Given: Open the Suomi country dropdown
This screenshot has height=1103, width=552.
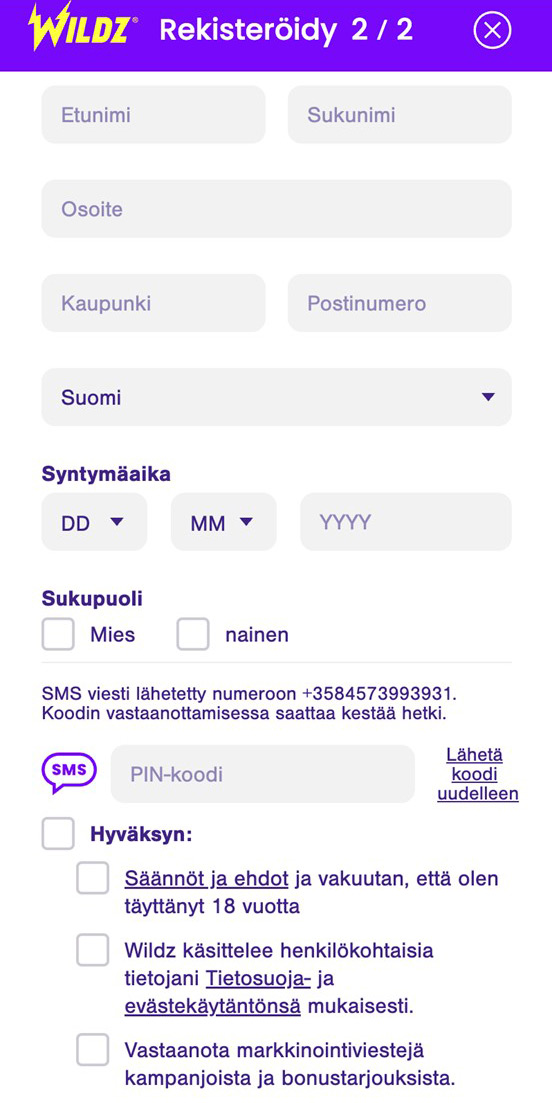Looking at the screenshot, I should (276, 397).
